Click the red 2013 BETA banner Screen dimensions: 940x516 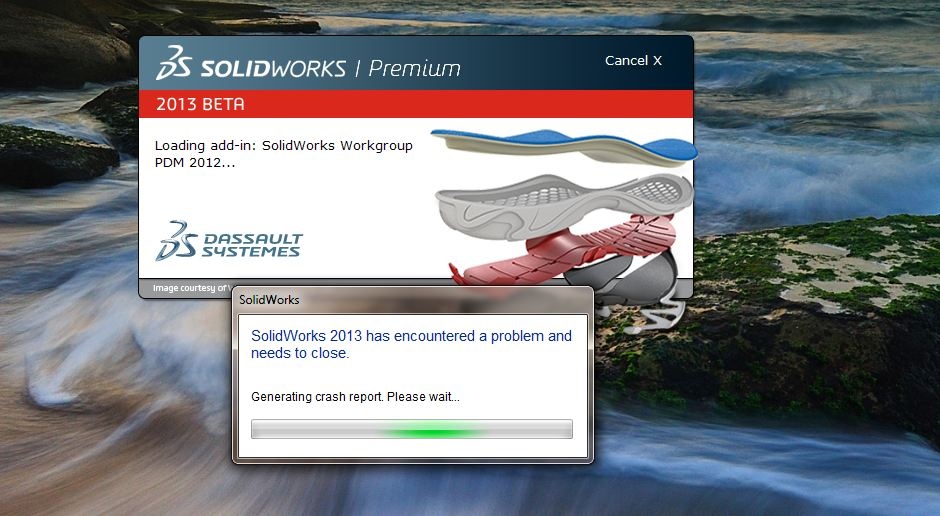pyautogui.click(x=416, y=104)
